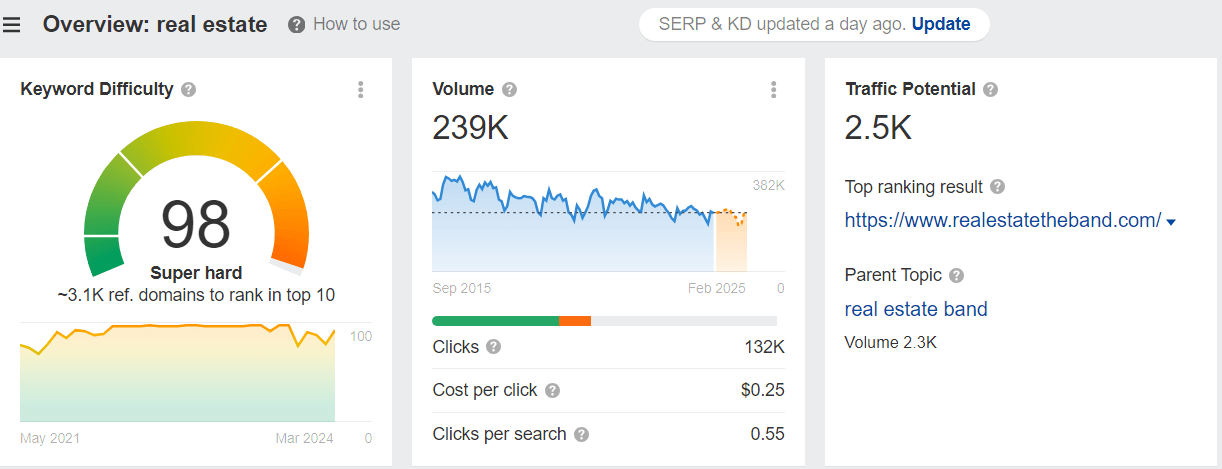Open the How to use link
The width and height of the screenshot is (1222, 469).
click(356, 24)
